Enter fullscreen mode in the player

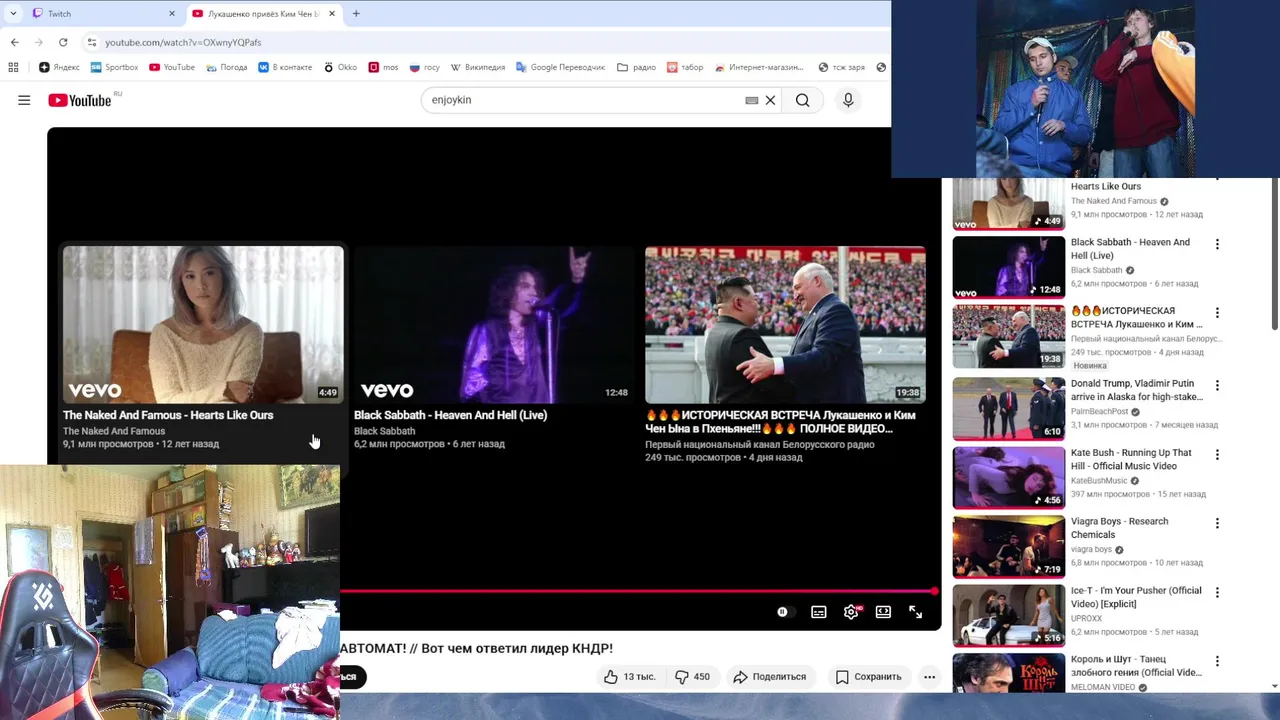[915, 612]
